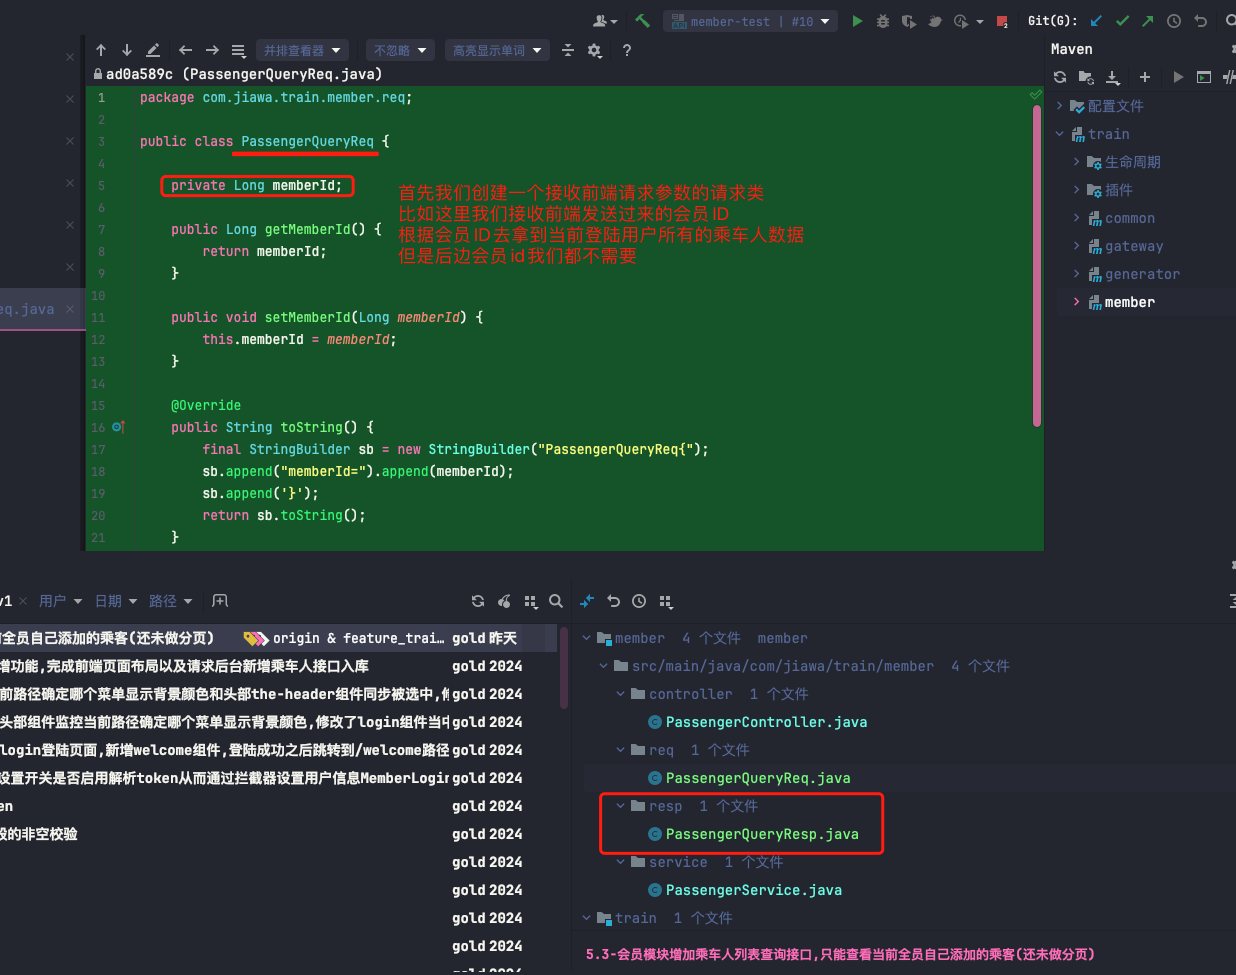
Task: Open the do-not-ignore whitespace dropdown
Action: coord(400,50)
